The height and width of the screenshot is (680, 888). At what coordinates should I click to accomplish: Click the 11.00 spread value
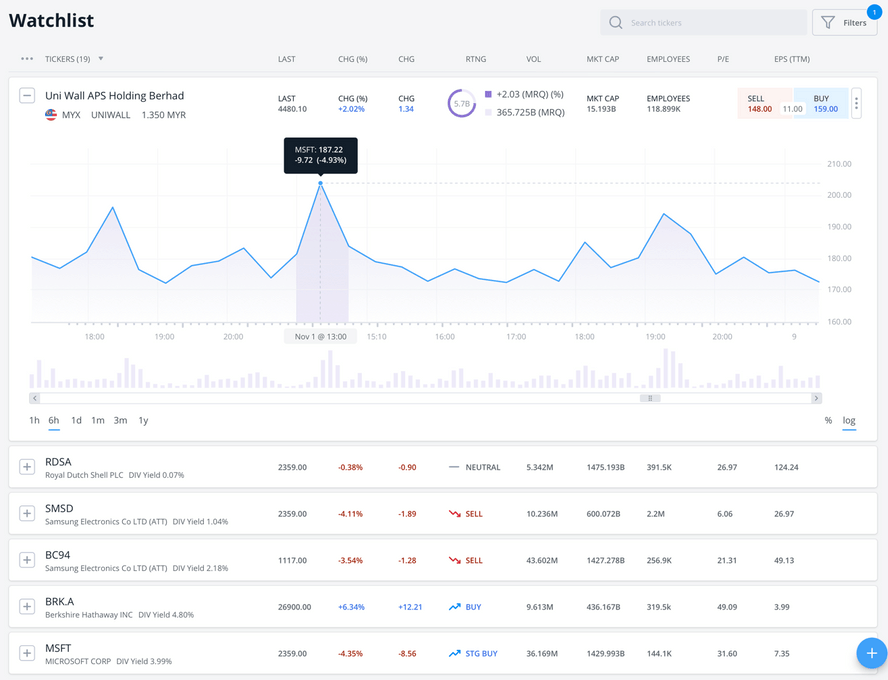[792, 109]
